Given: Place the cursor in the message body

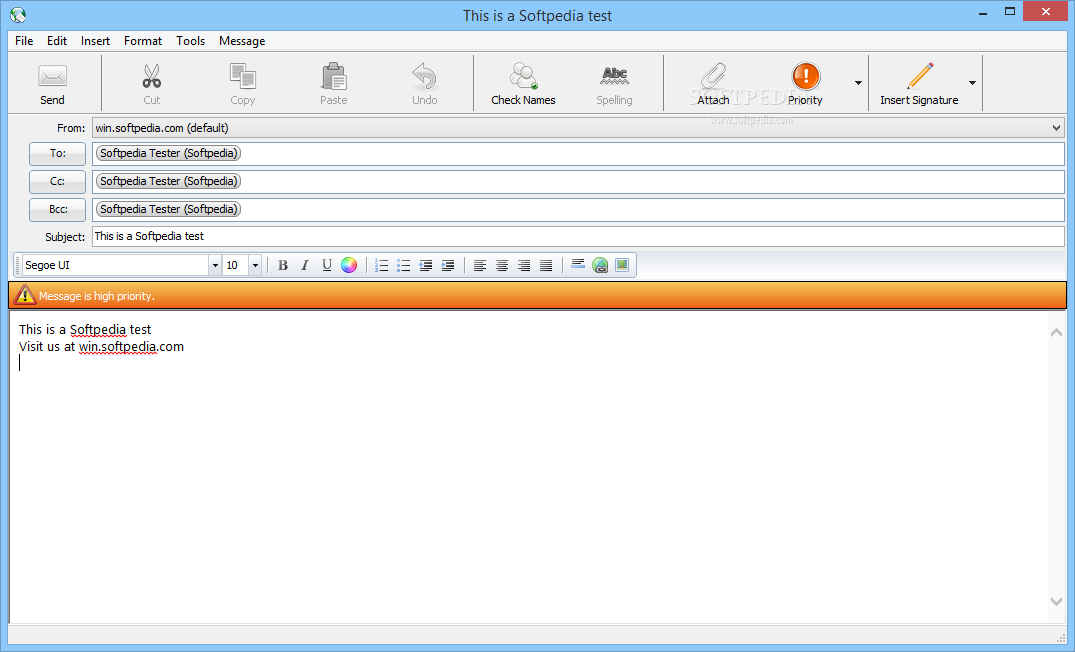Looking at the screenshot, I should (528, 466).
